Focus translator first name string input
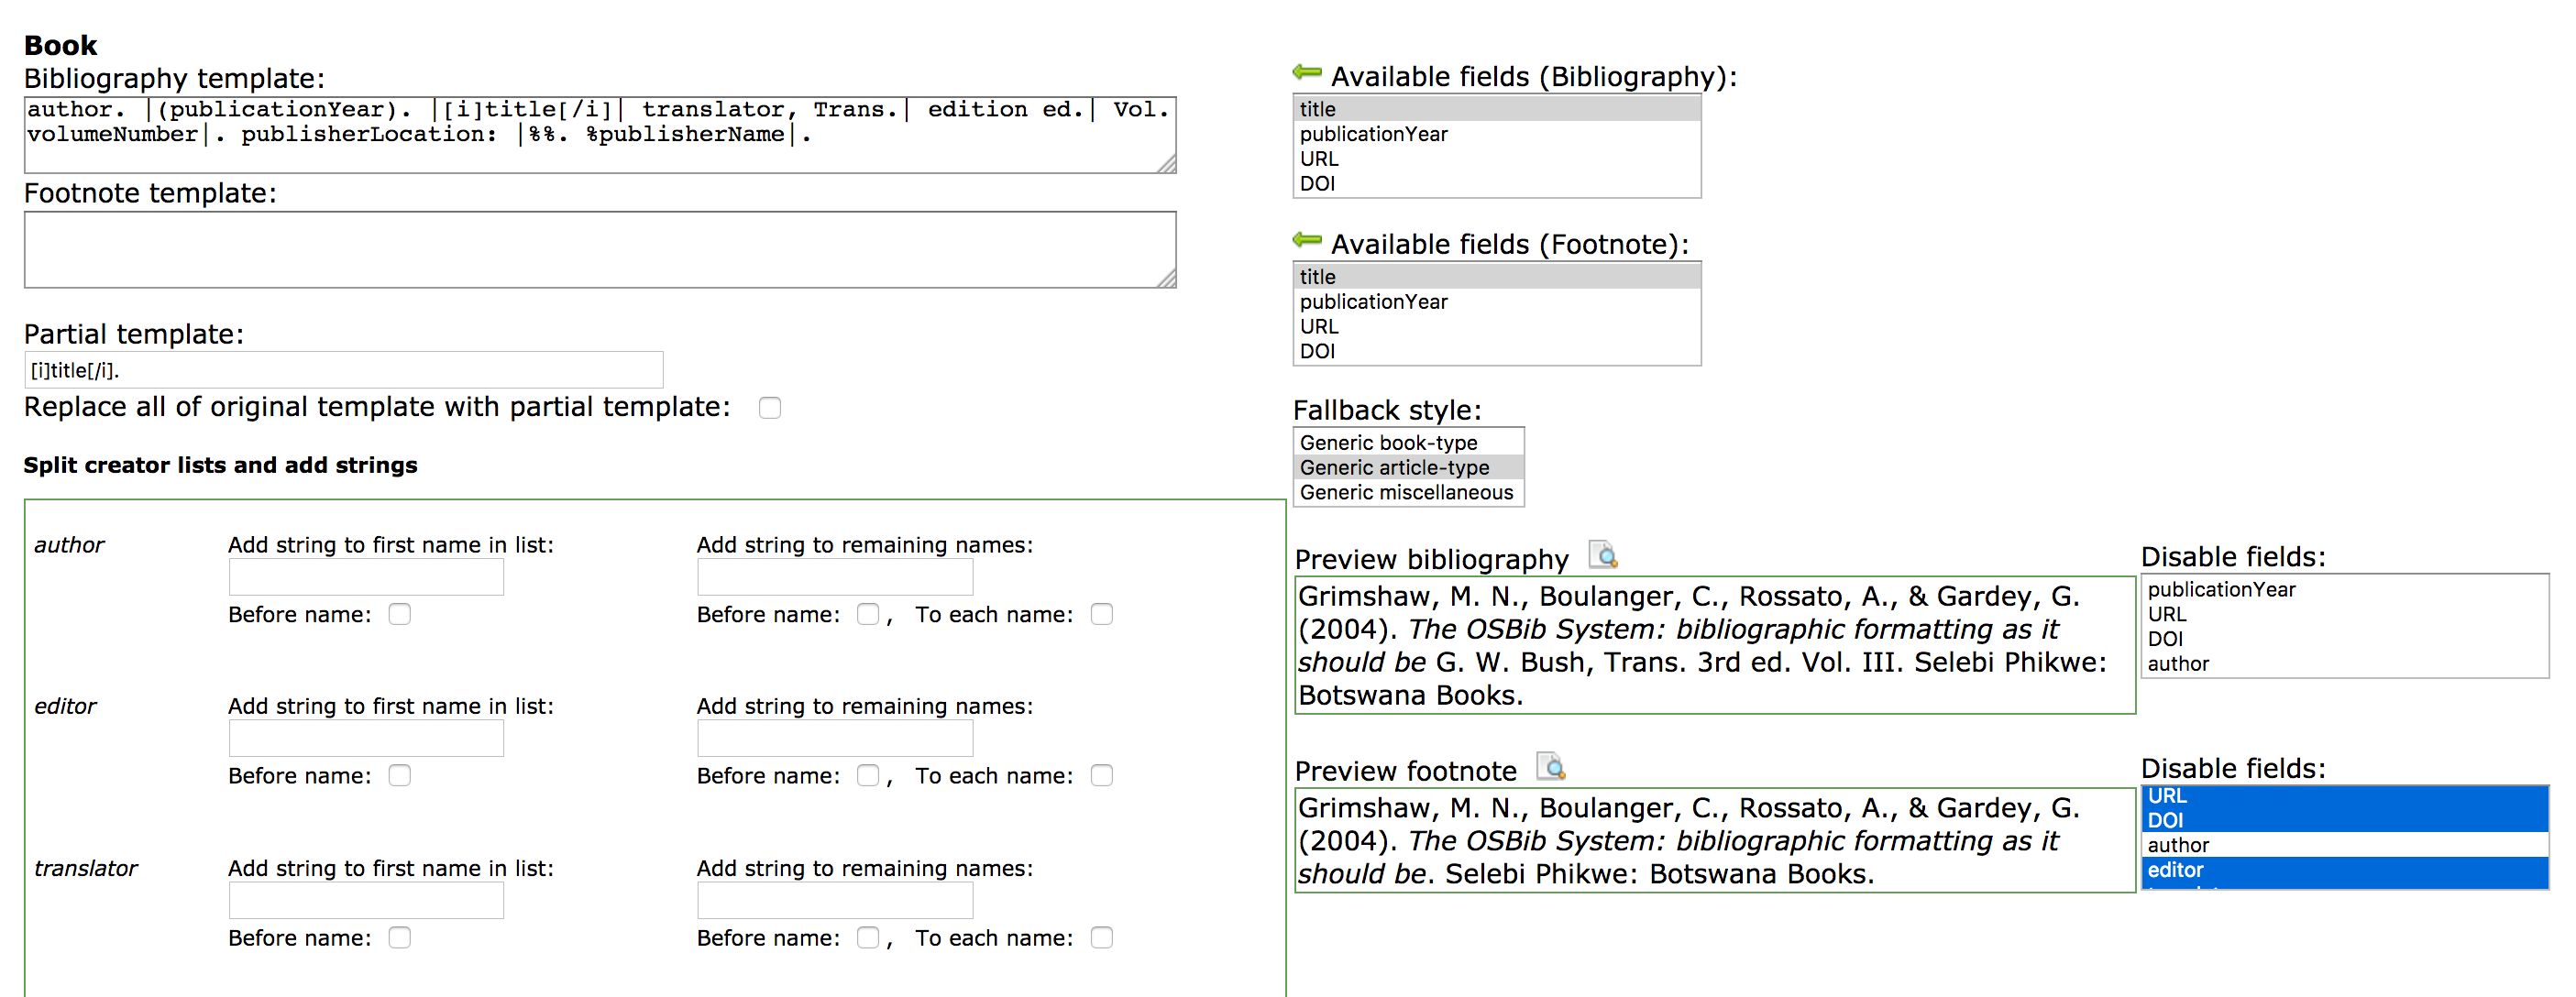 [366, 900]
